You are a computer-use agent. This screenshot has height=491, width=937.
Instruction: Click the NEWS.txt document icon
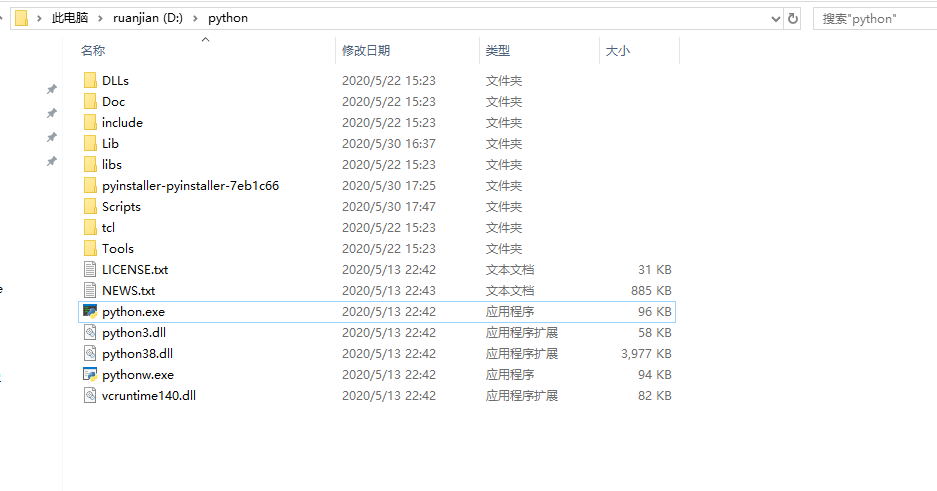[x=90, y=290]
